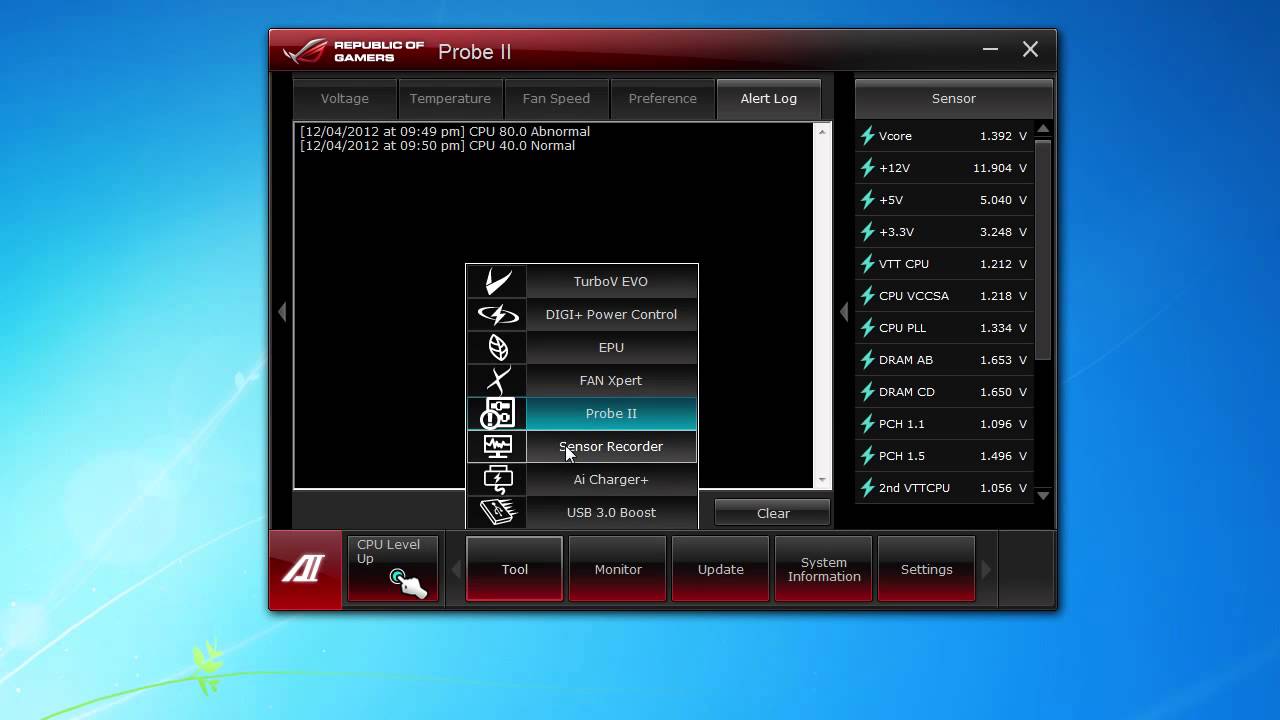The width and height of the screenshot is (1280, 720).
Task: Click the Sensor Recorder monitor icon
Action: (x=497, y=447)
